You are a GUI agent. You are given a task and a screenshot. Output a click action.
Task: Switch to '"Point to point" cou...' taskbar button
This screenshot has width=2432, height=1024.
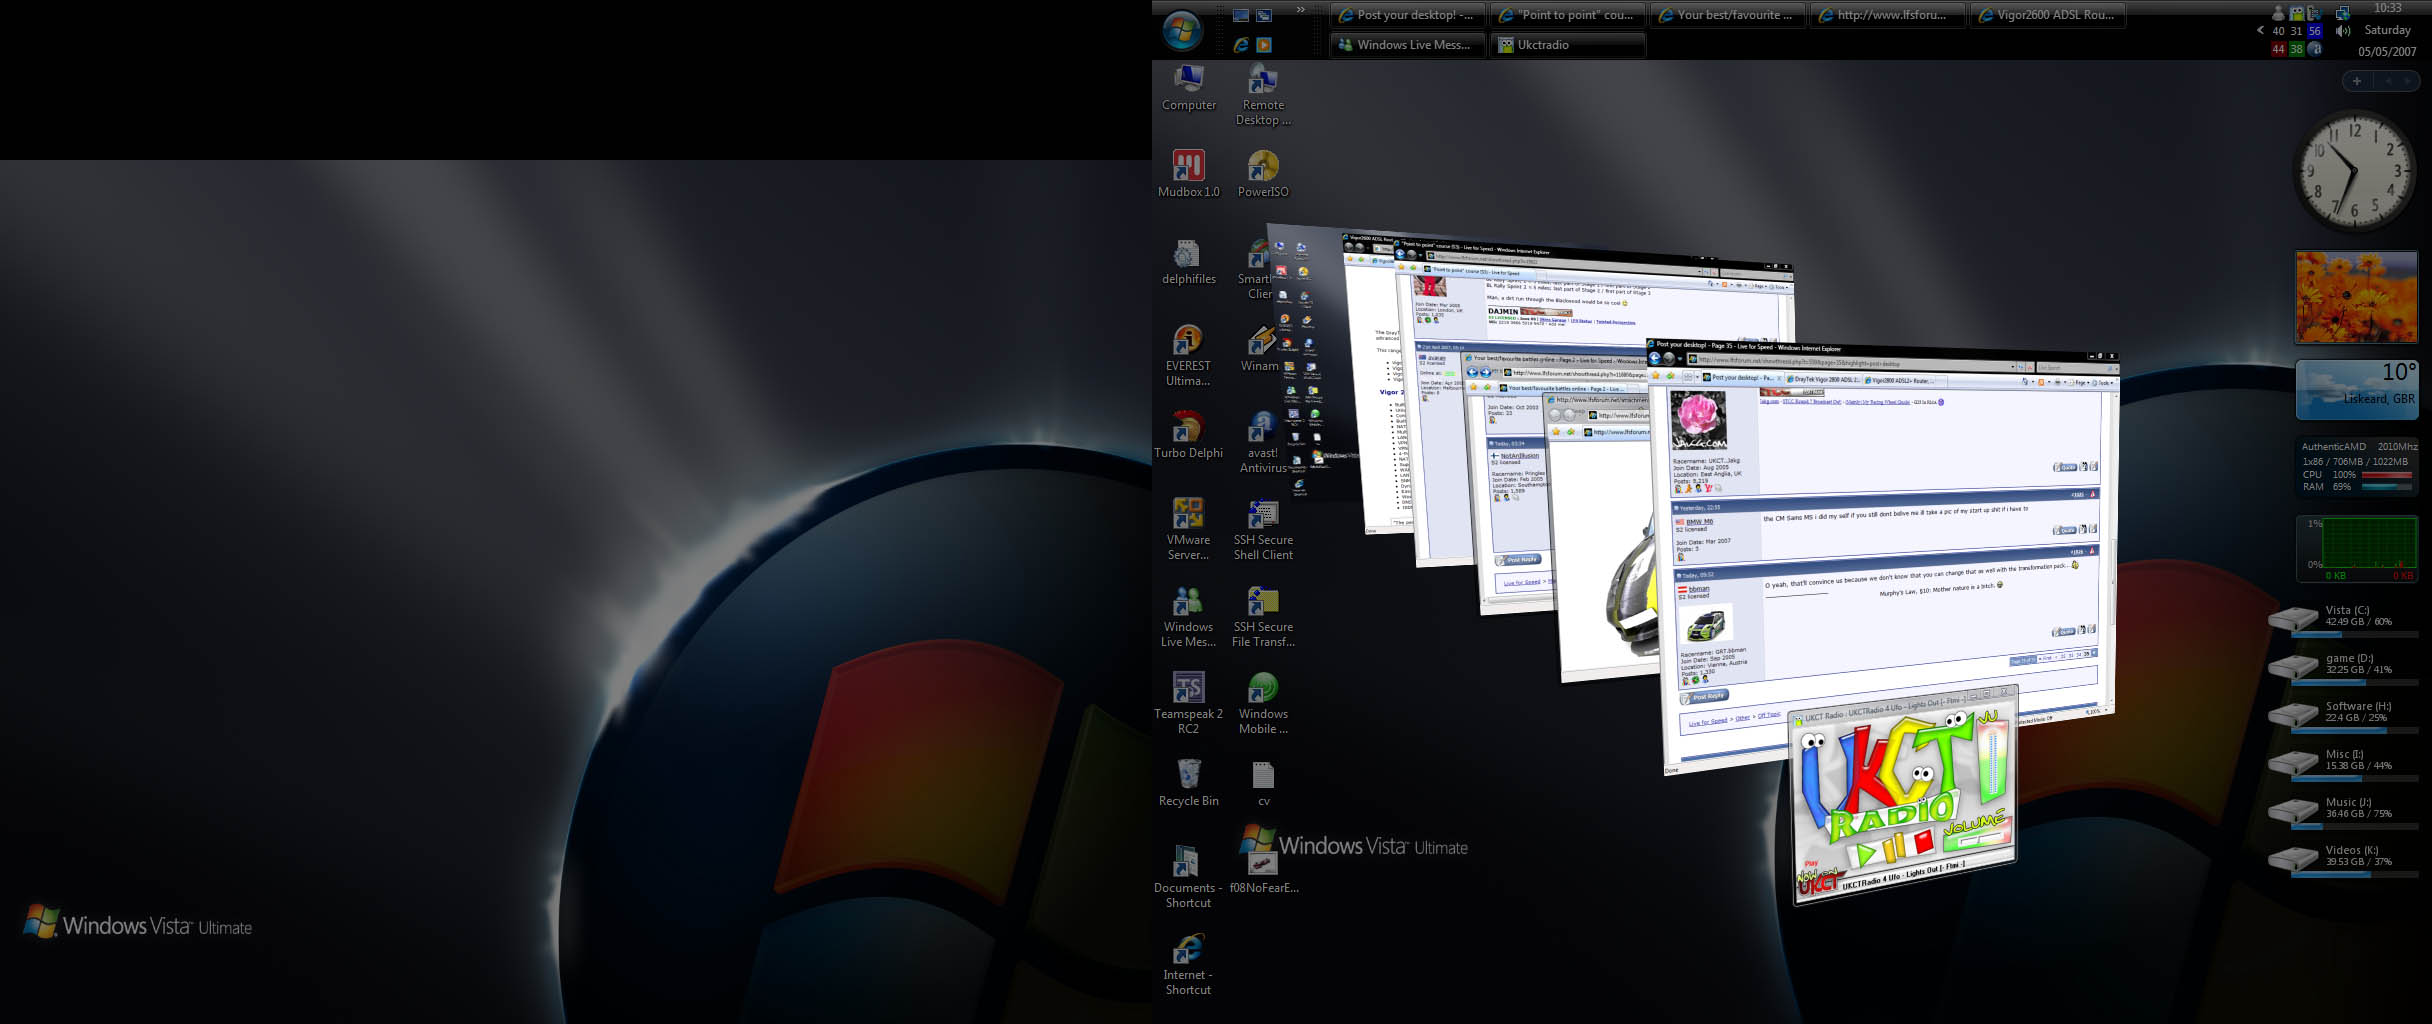click(x=1567, y=15)
